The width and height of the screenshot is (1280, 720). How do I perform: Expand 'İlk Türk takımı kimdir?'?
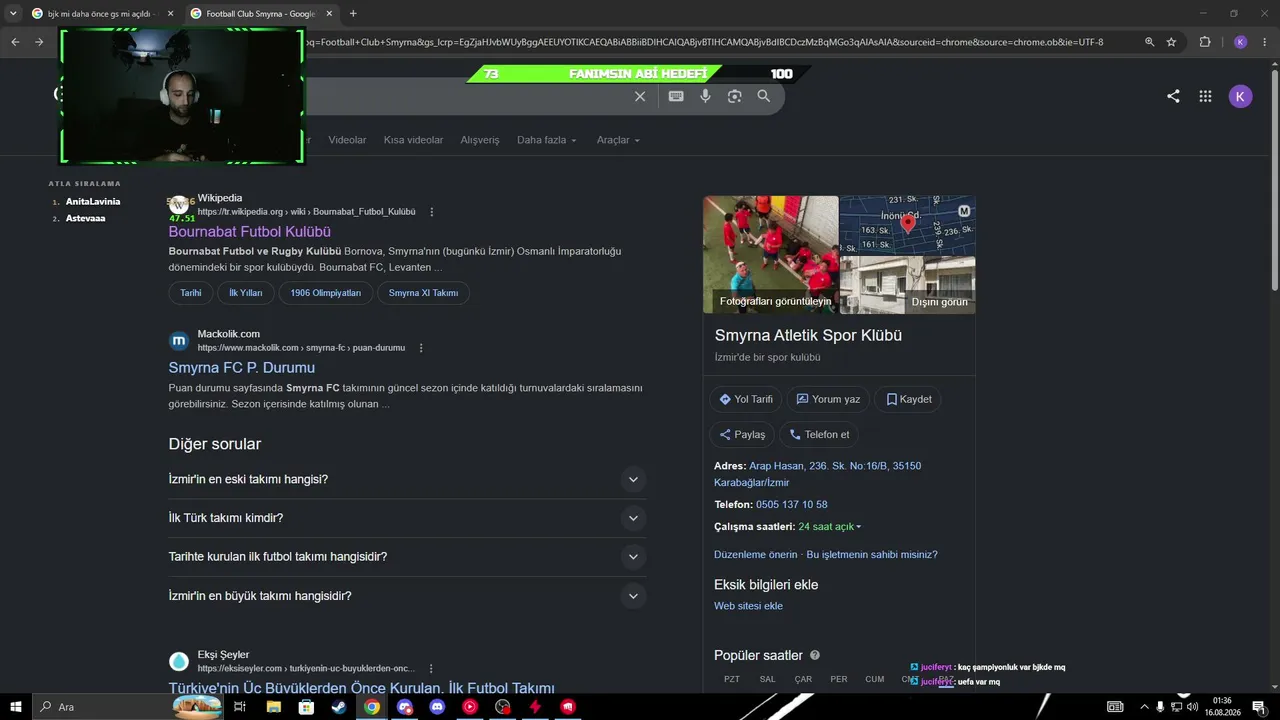[407, 518]
